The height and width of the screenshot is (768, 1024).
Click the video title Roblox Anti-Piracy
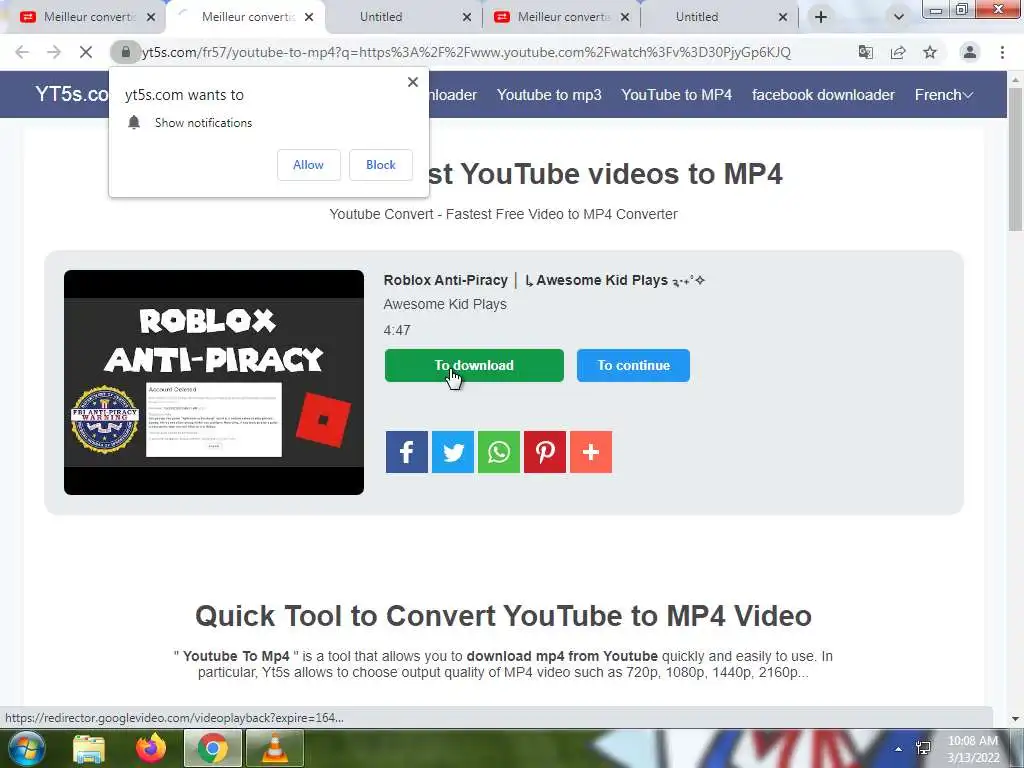[x=544, y=280]
